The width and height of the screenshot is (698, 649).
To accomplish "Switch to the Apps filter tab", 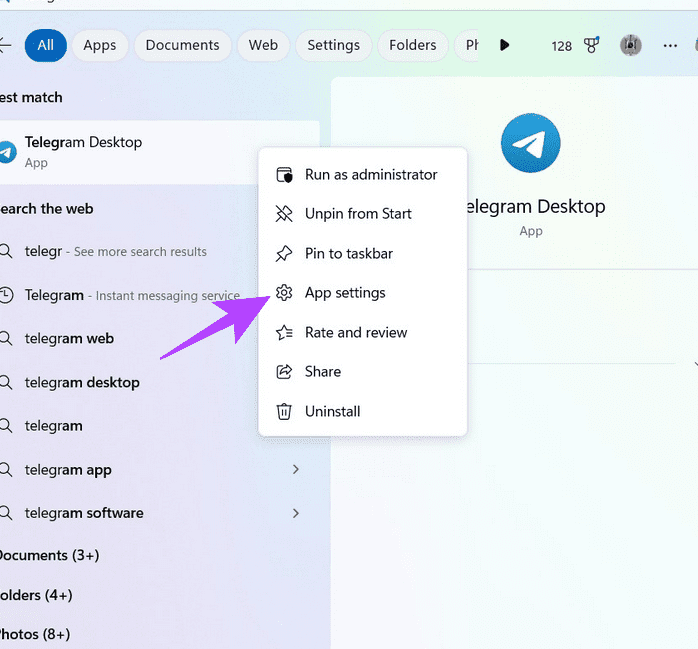I will tap(100, 45).
